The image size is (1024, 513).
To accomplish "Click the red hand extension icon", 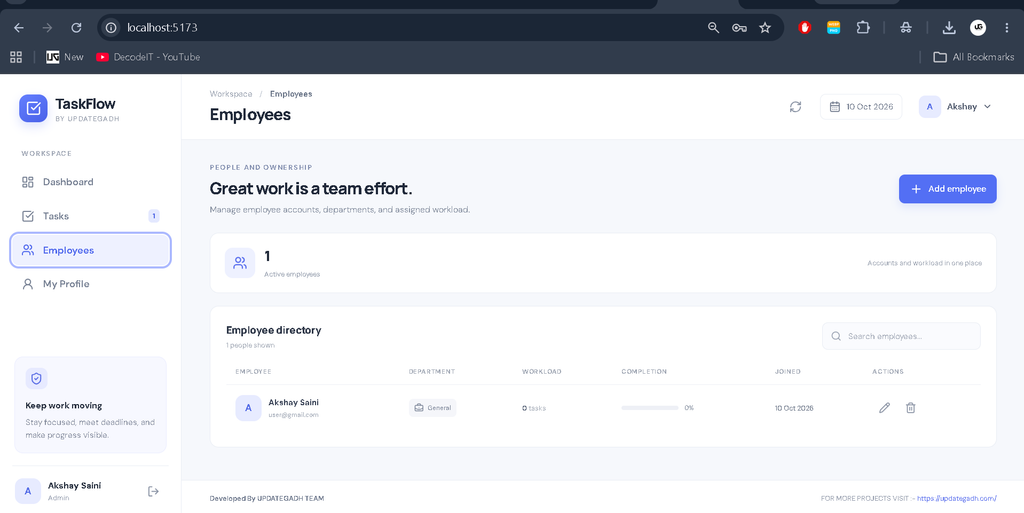I will tap(805, 27).
